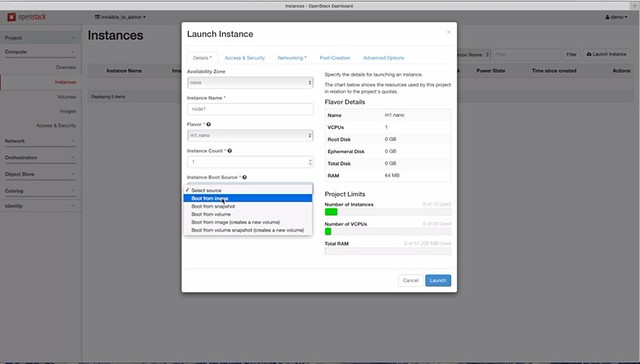This screenshot has width=640, height=364.
Task: Click the Launch Instance button in the page header
Action: click(x=607, y=54)
